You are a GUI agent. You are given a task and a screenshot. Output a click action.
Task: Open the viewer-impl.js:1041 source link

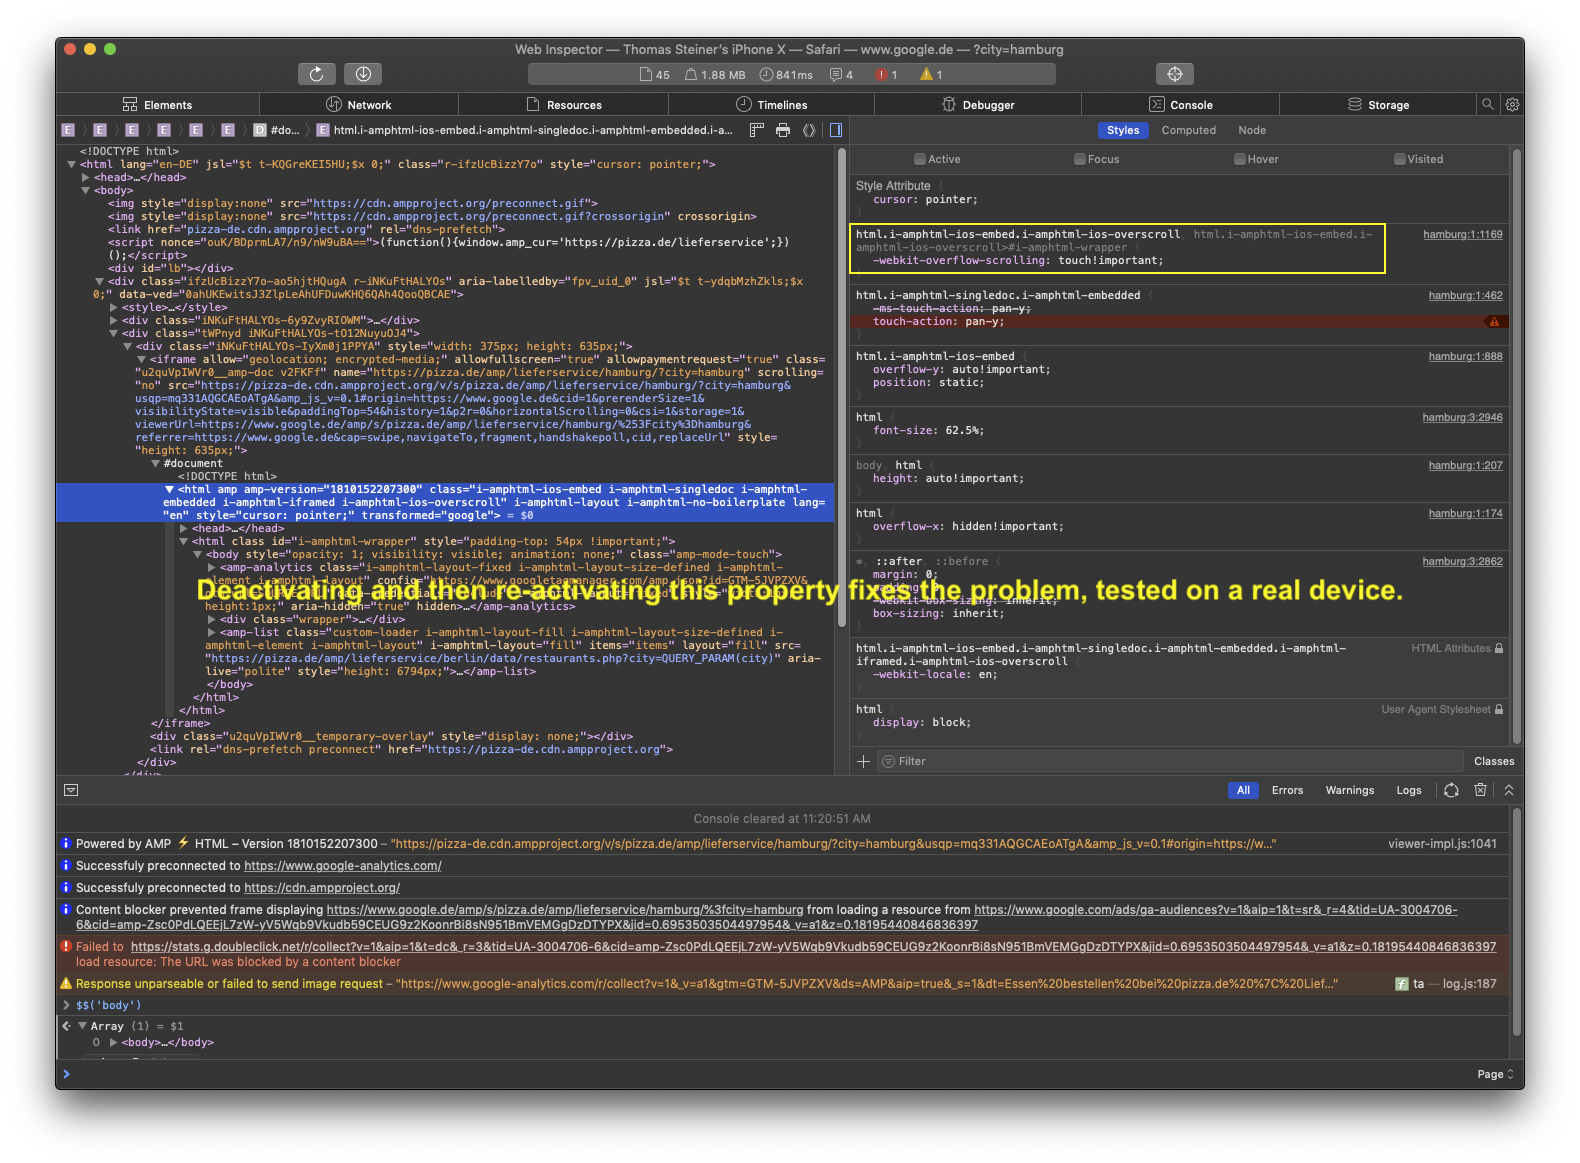pos(1442,844)
